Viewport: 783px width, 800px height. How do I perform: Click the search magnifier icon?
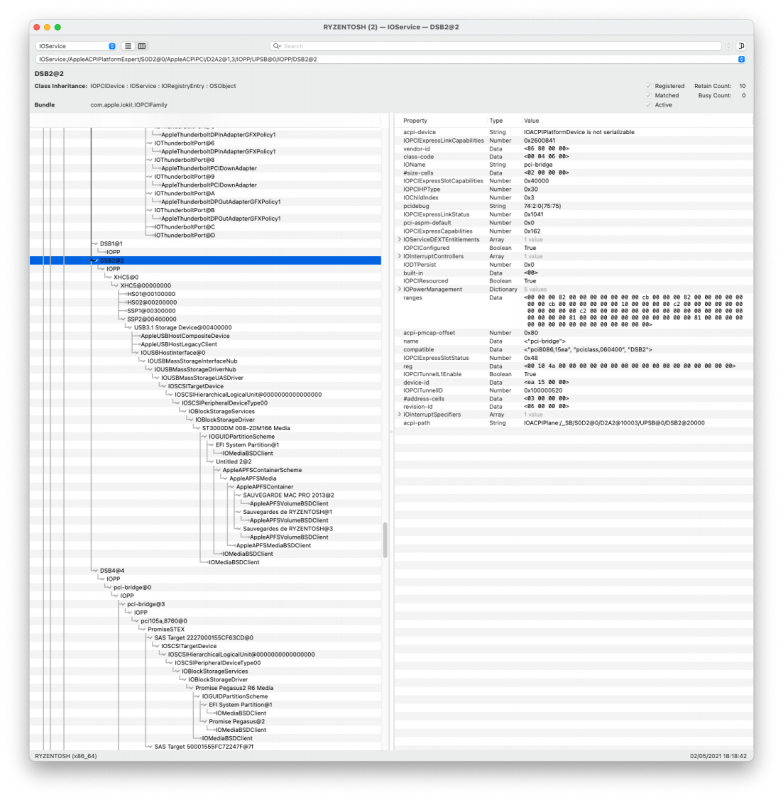click(x=276, y=46)
